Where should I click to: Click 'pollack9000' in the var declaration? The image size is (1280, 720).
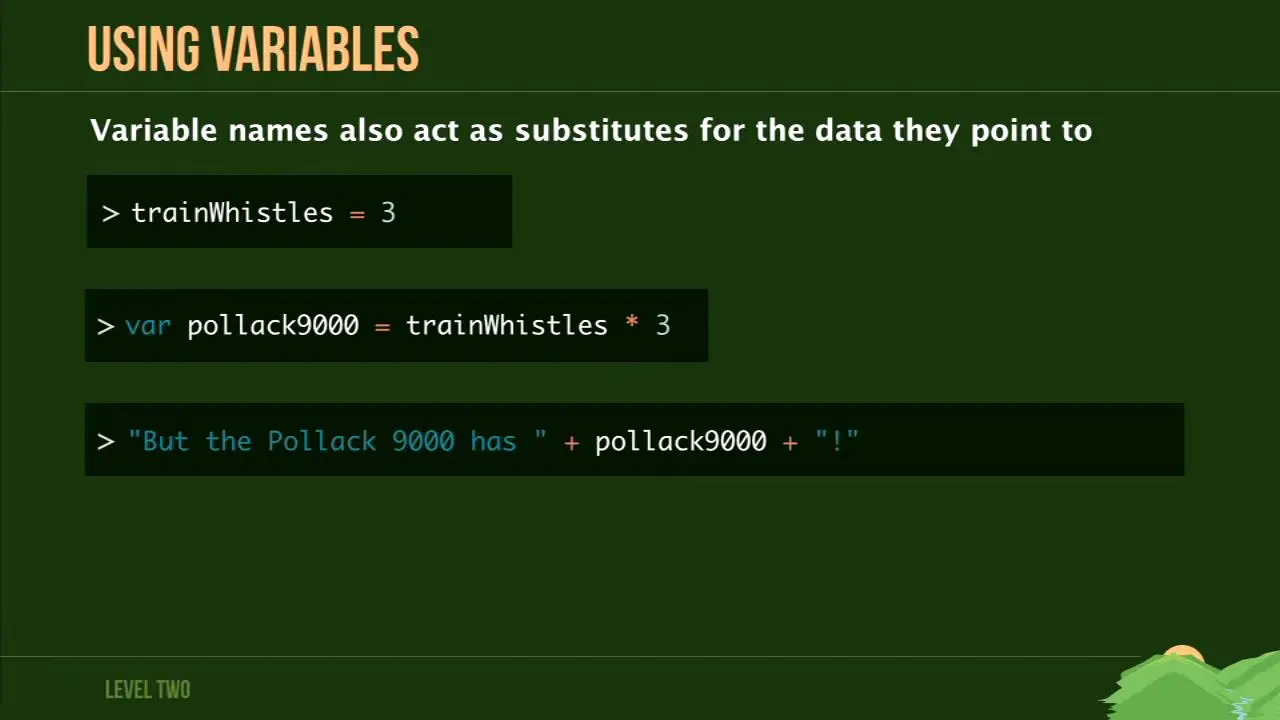(x=273, y=326)
